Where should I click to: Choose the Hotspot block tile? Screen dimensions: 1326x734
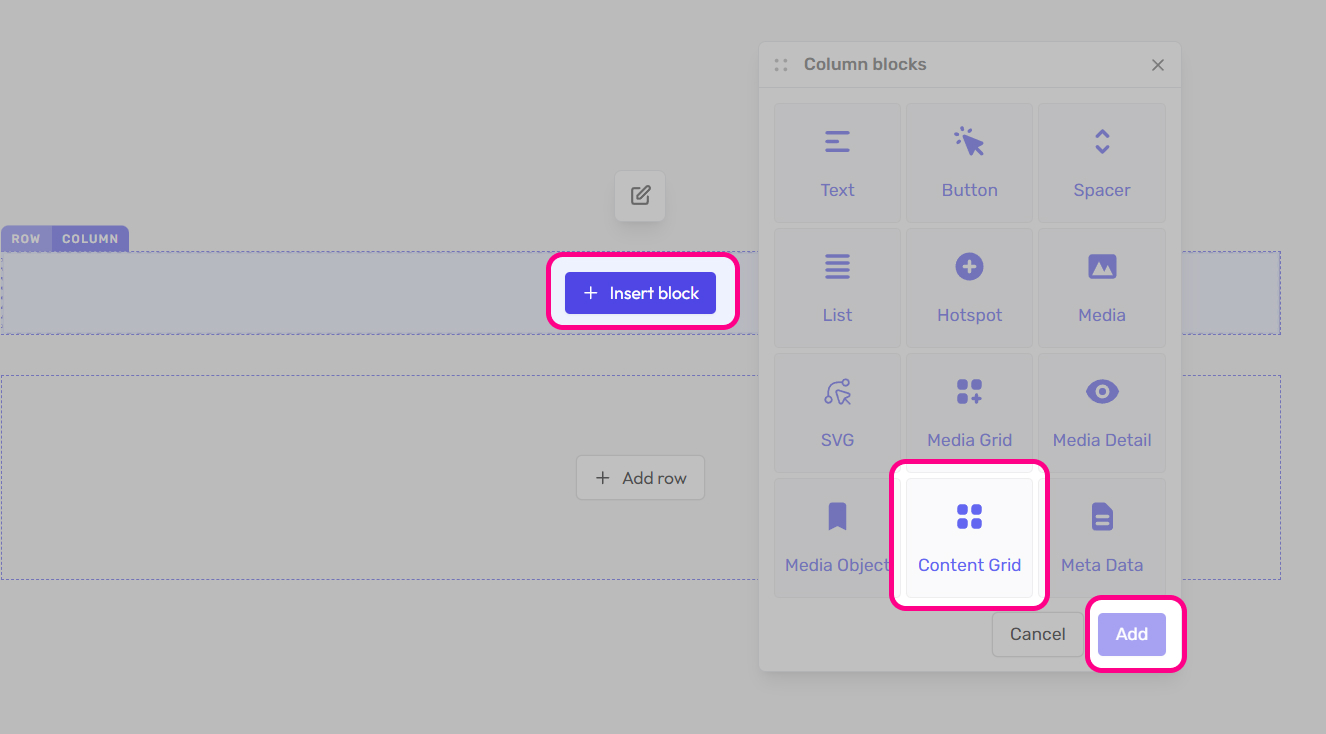coord(969,288)
